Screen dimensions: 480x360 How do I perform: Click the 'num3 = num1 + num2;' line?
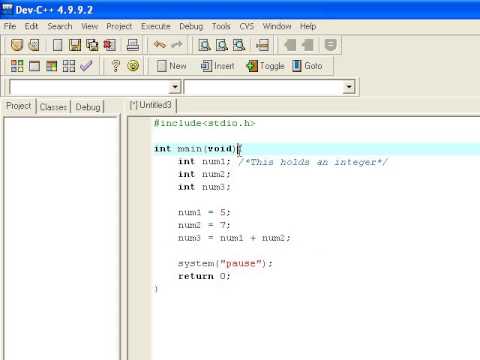tap(234, 238)
